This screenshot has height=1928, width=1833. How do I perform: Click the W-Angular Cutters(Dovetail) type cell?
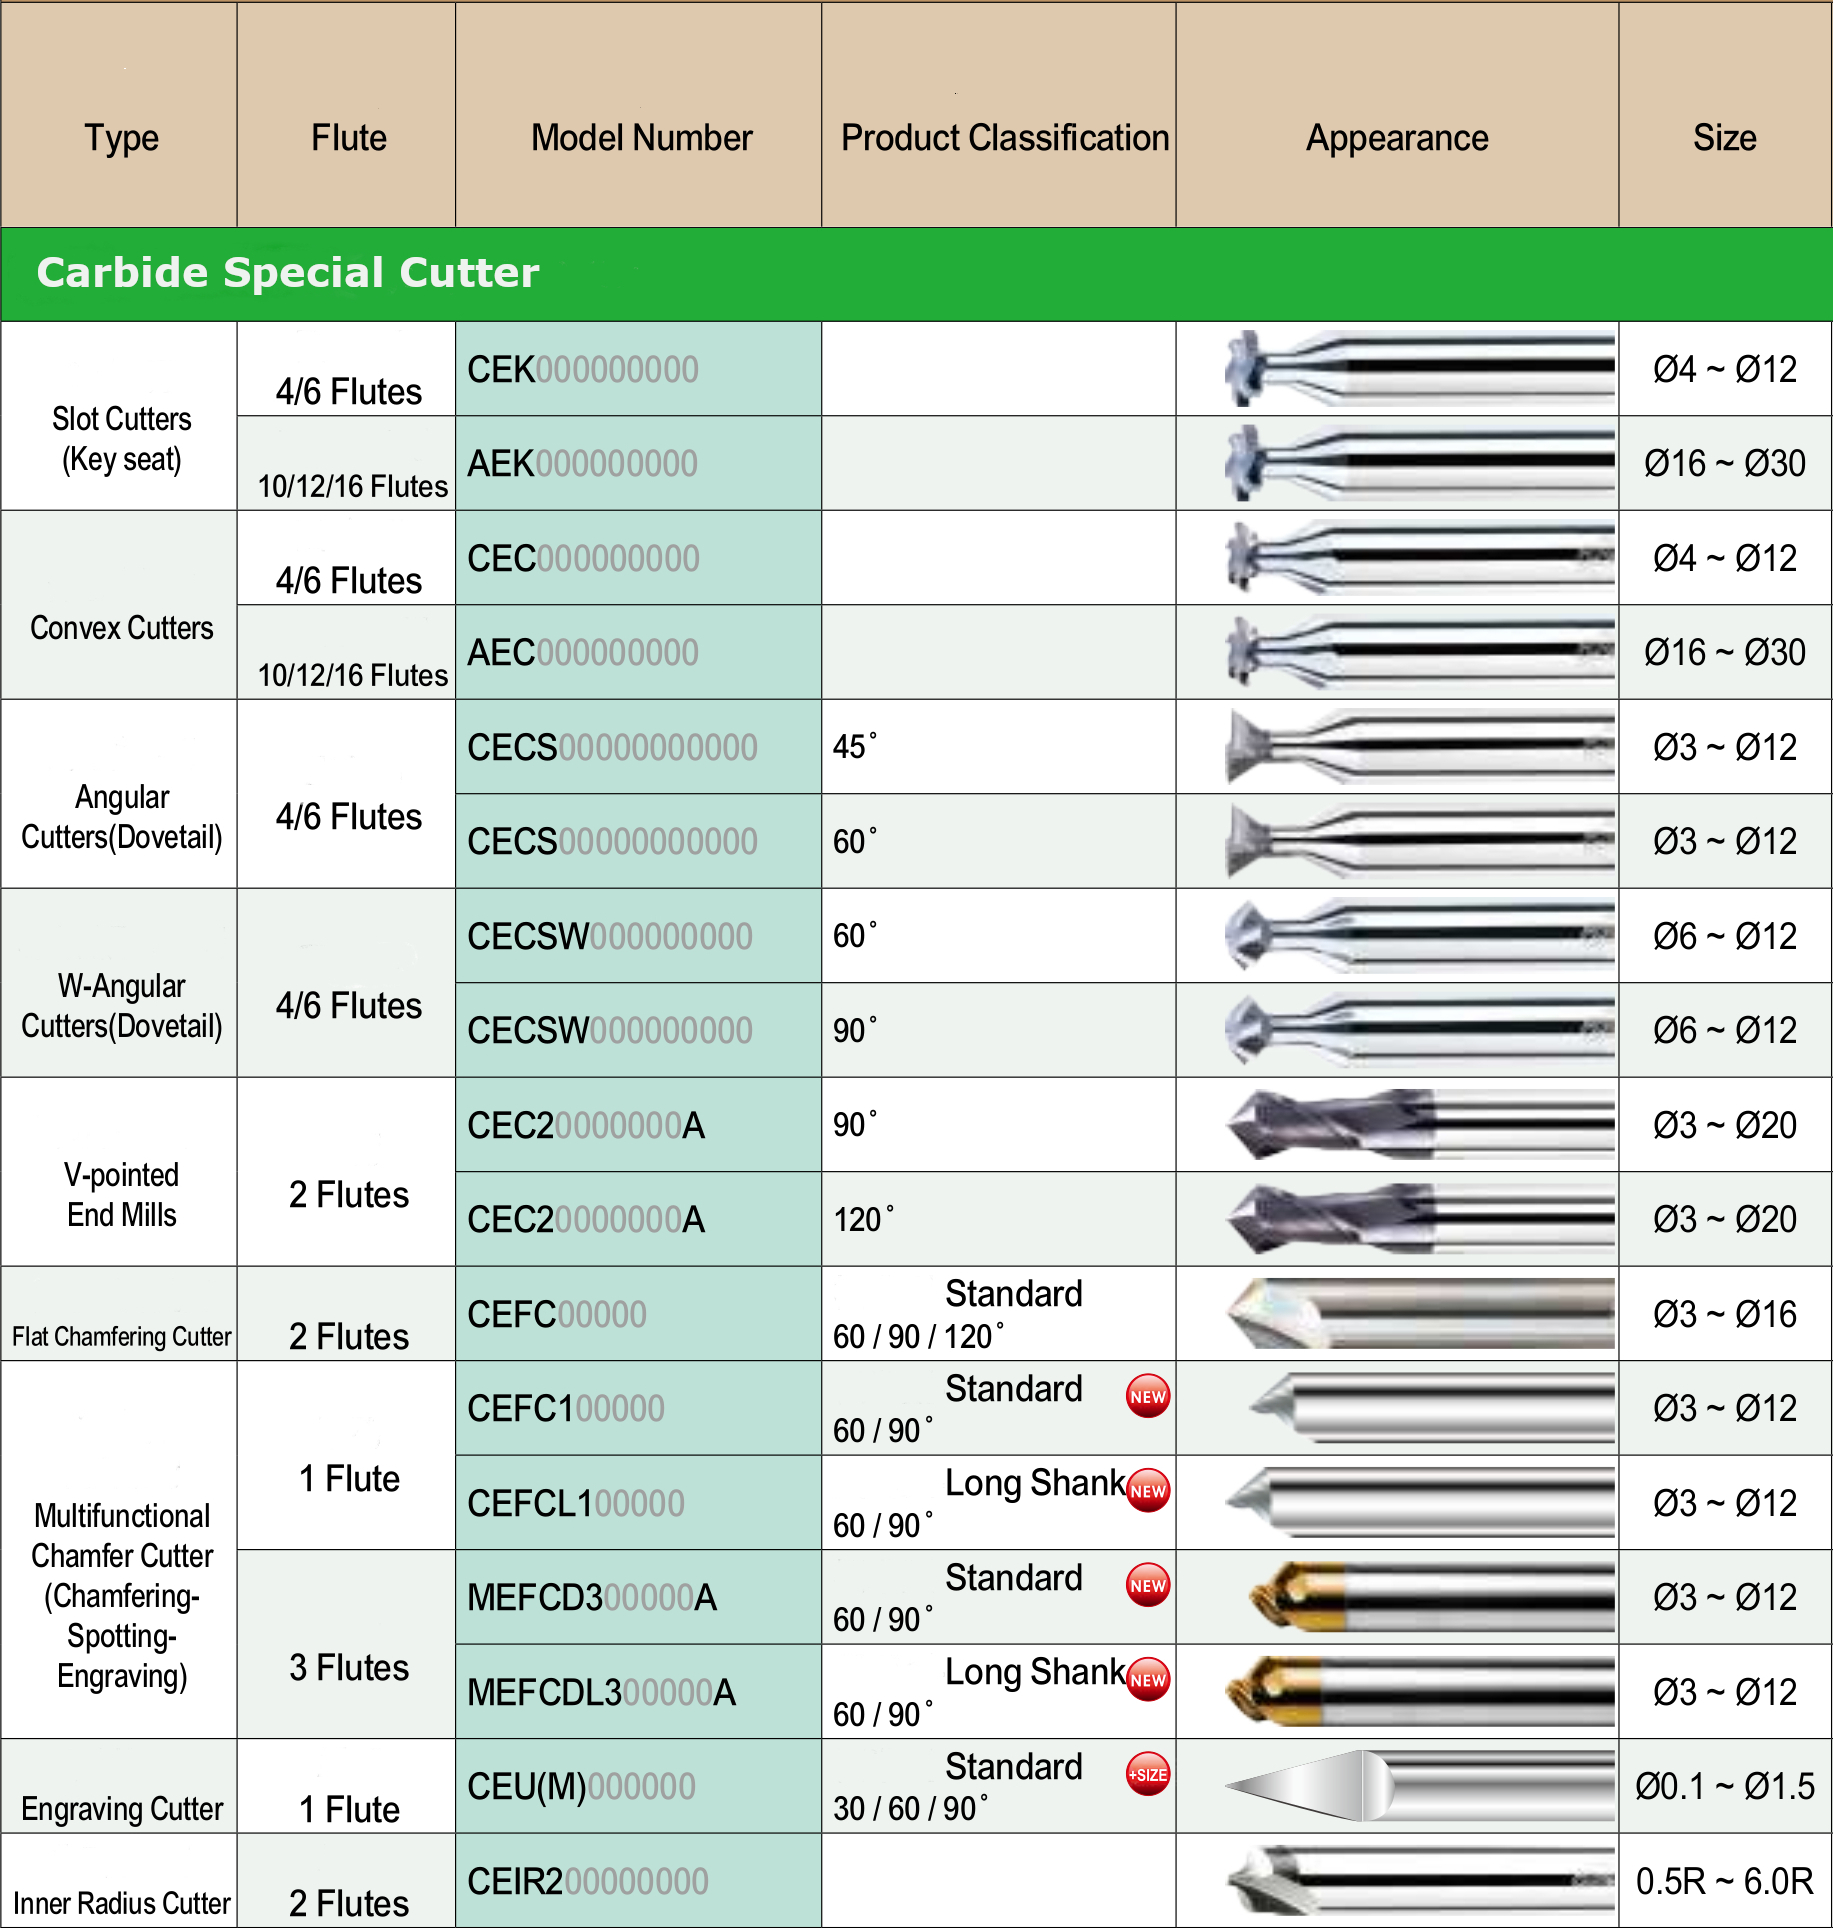pyautogui.click(x=119, y=983)
